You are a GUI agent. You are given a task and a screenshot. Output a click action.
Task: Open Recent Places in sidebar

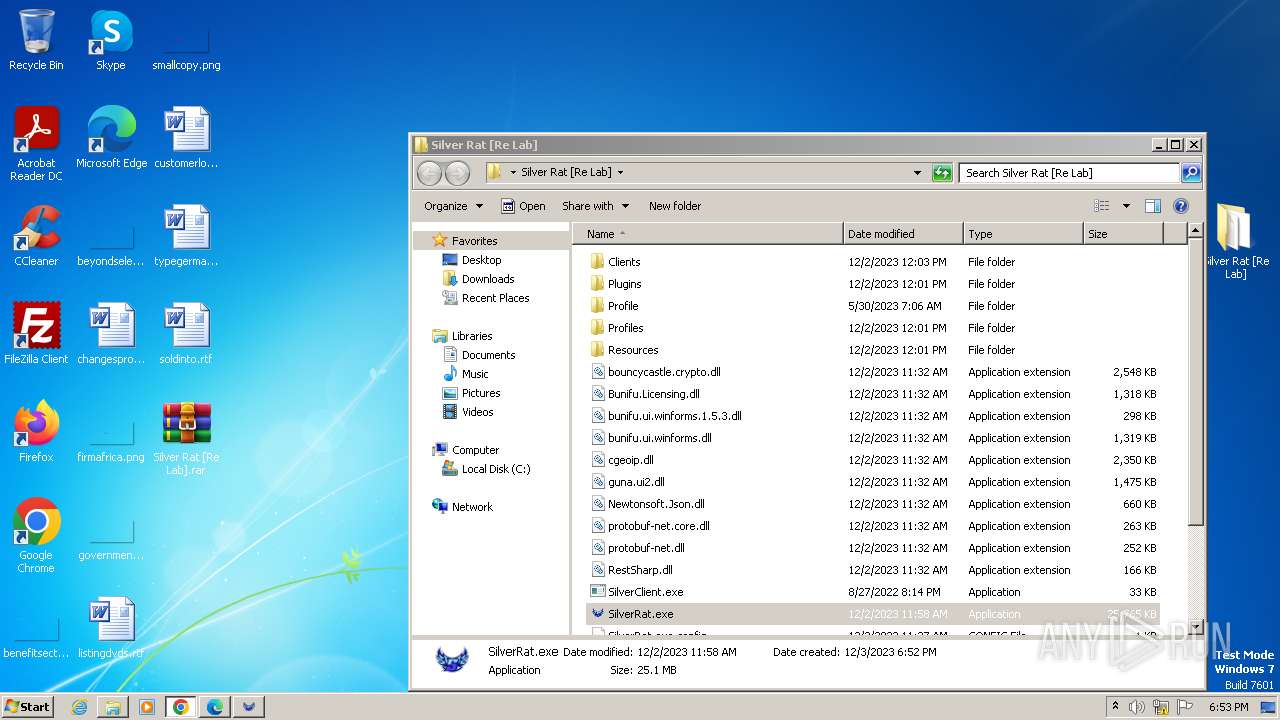click(495, 298)
